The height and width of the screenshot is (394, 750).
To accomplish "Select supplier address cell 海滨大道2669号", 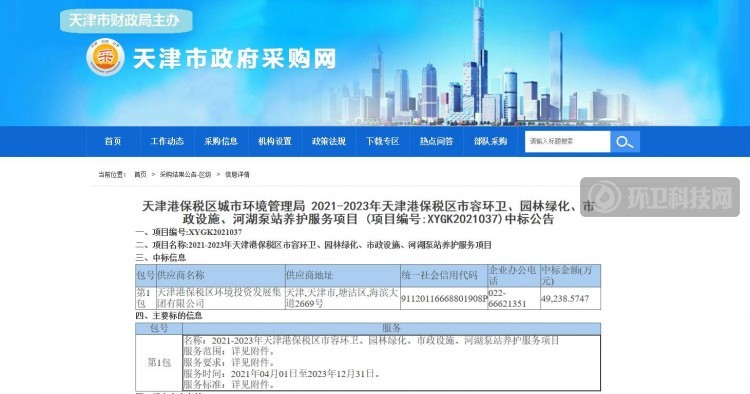I will [342, 297].
